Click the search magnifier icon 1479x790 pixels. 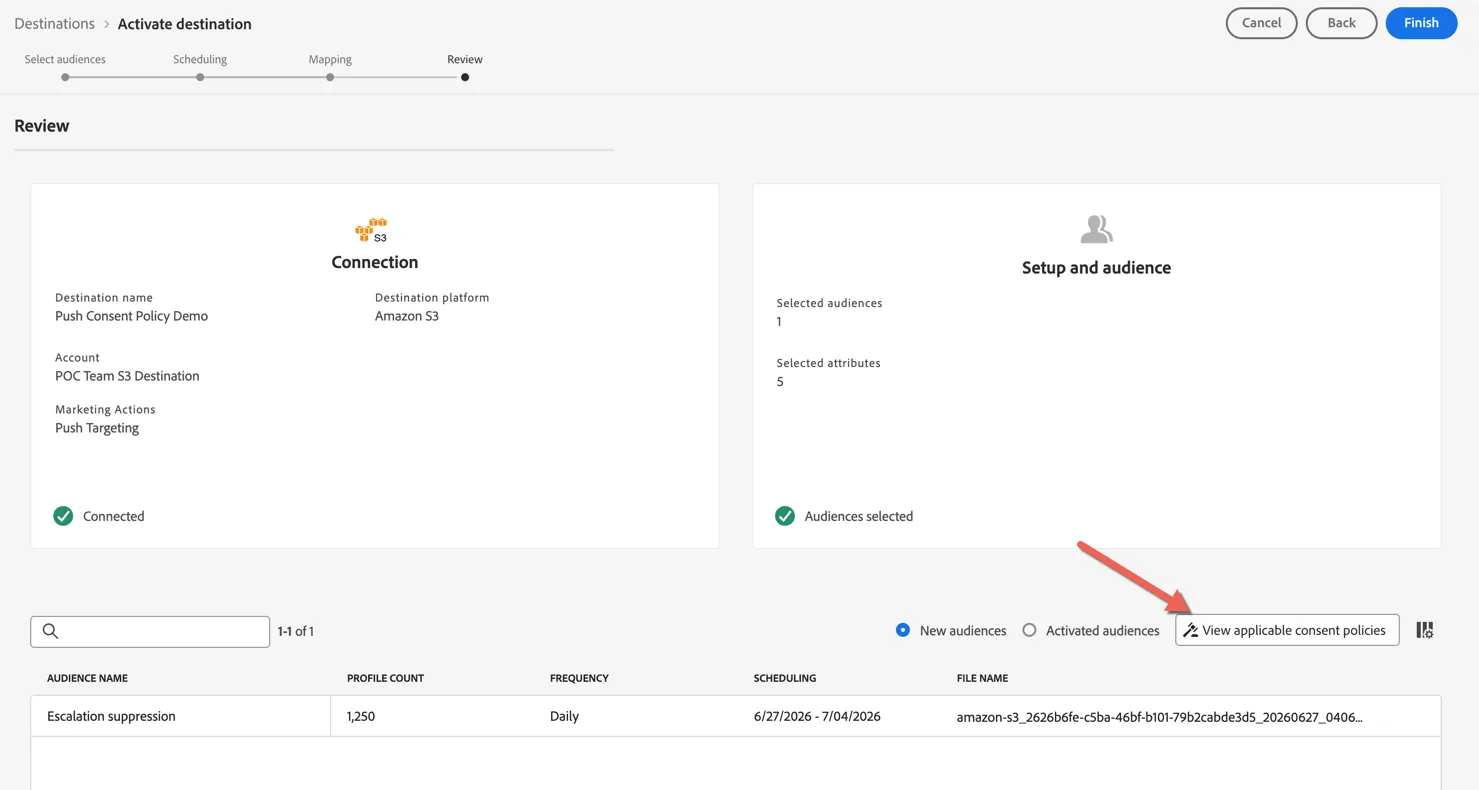50,631
